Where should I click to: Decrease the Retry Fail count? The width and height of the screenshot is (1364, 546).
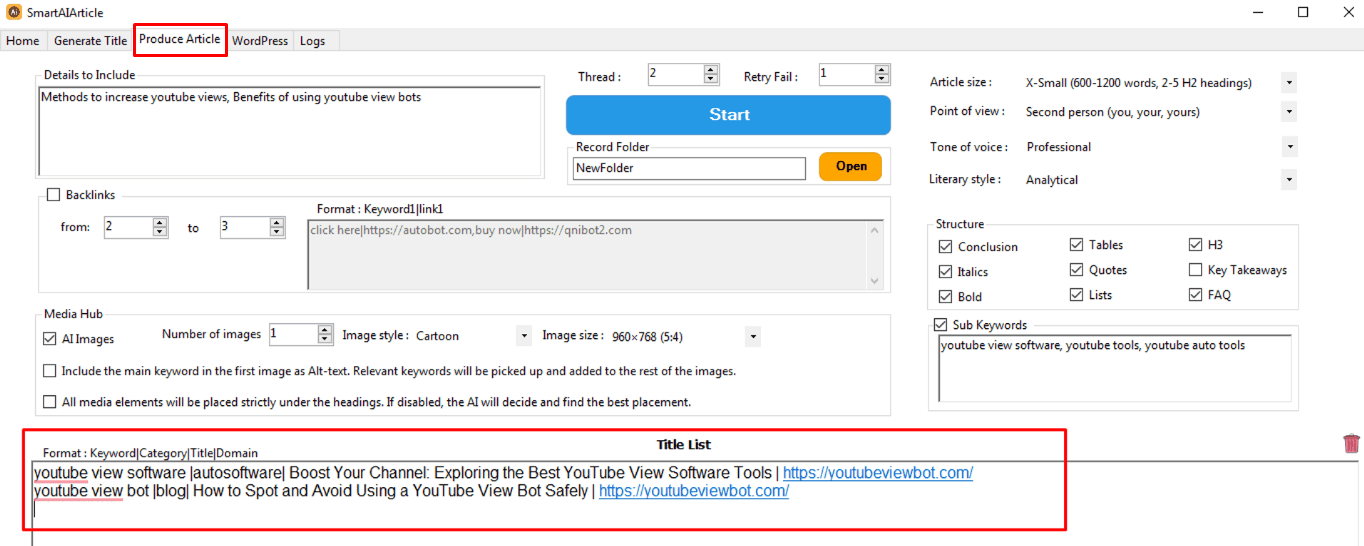pyautogui.click(x=882, y=79)
